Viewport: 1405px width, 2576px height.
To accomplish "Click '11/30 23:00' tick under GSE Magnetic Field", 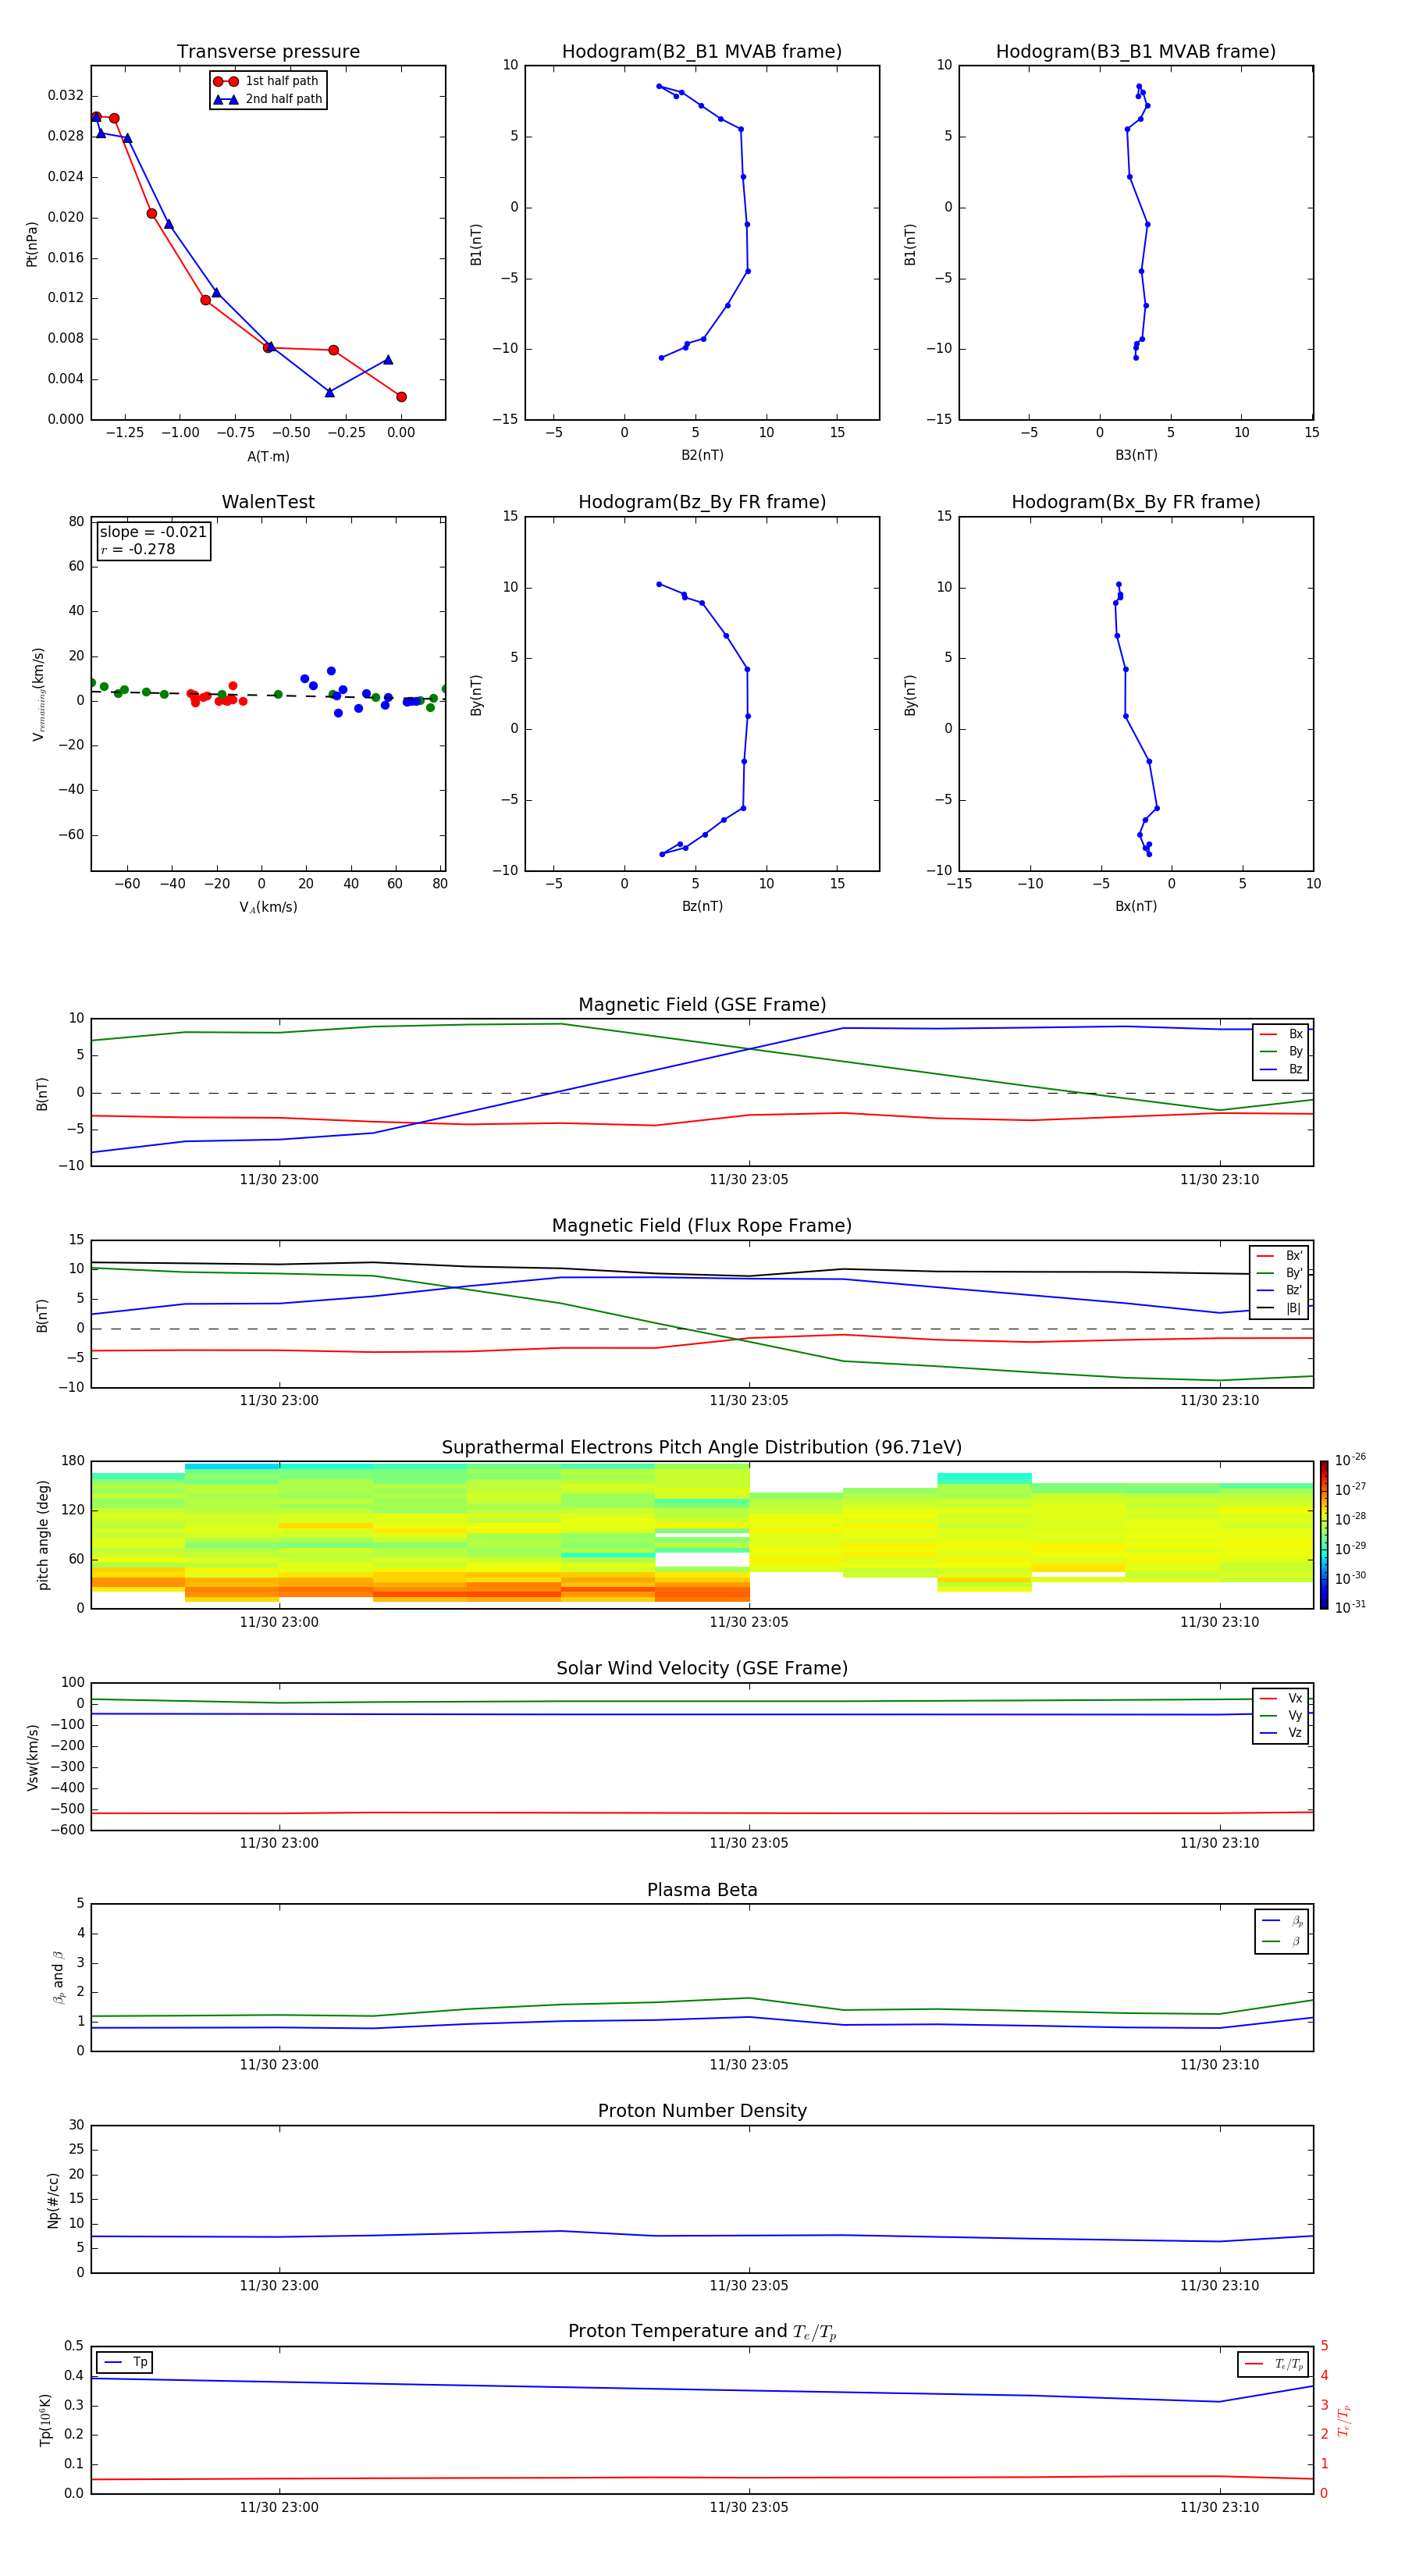I will tap(279, 1180).
